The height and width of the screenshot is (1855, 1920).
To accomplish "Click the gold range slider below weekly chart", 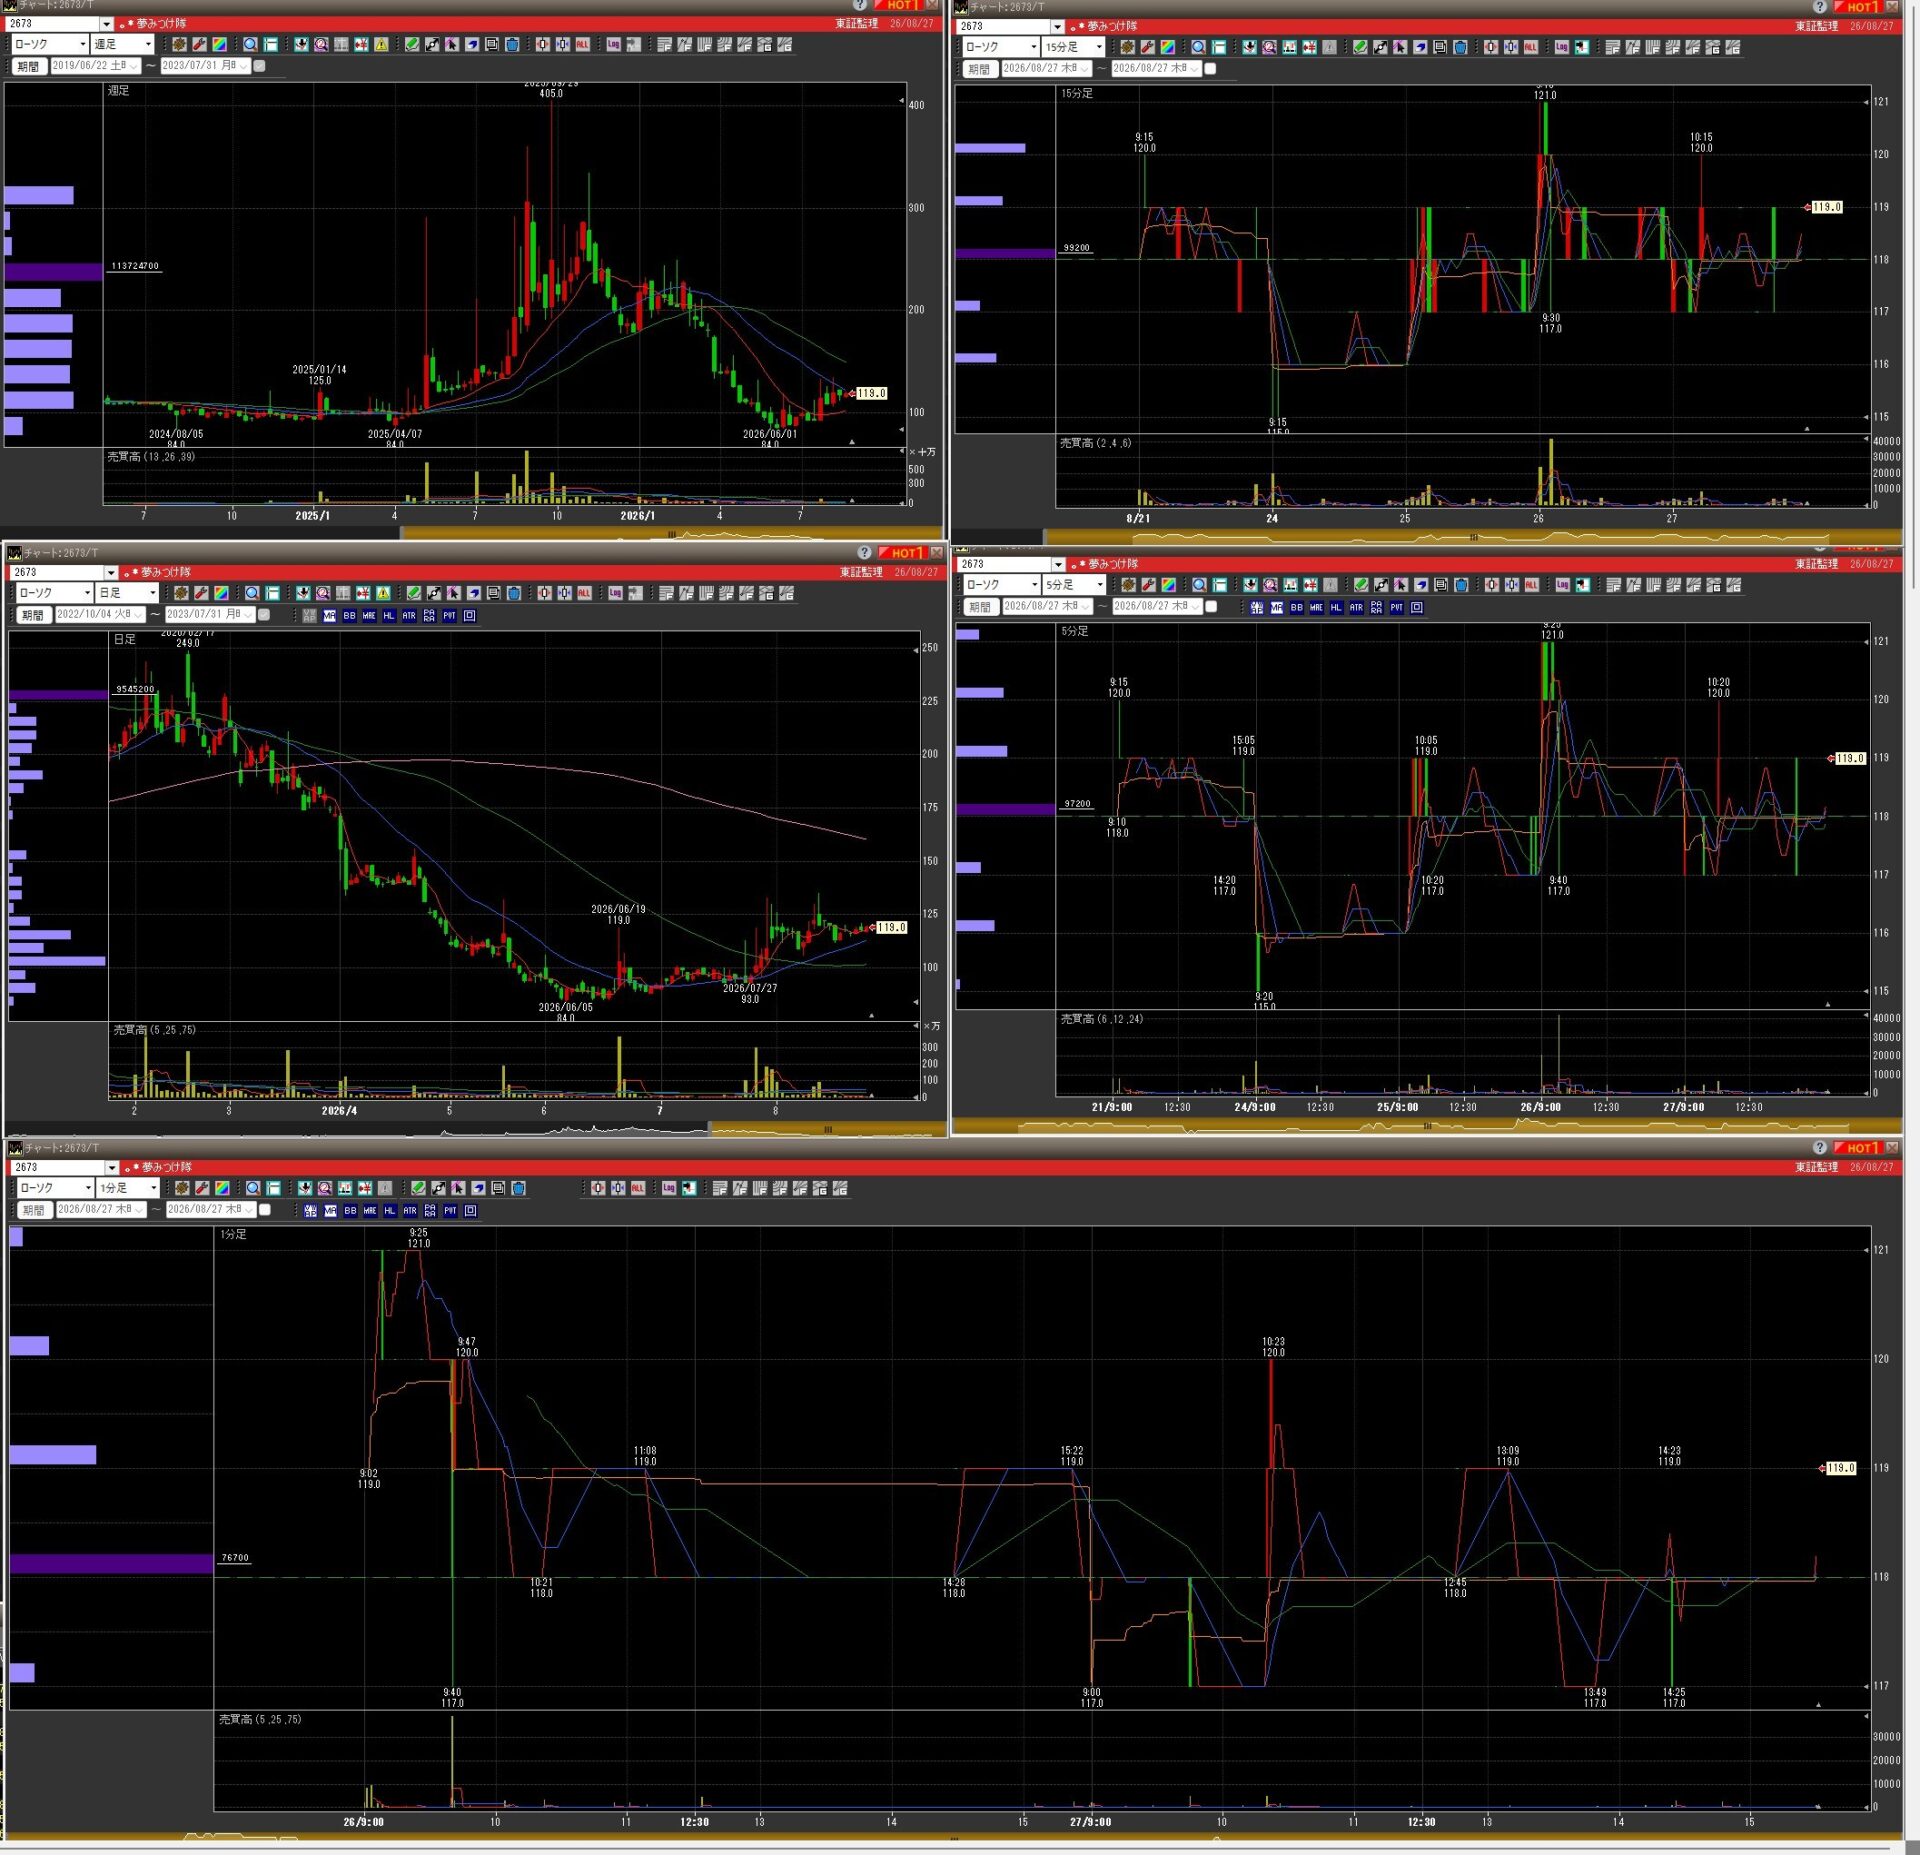I will point(672,534).
